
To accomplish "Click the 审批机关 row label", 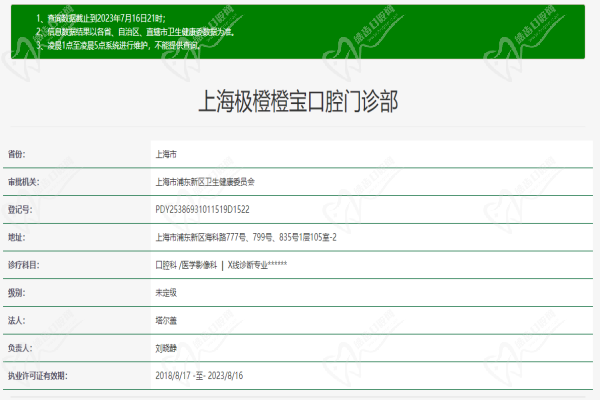I will 22,182.
